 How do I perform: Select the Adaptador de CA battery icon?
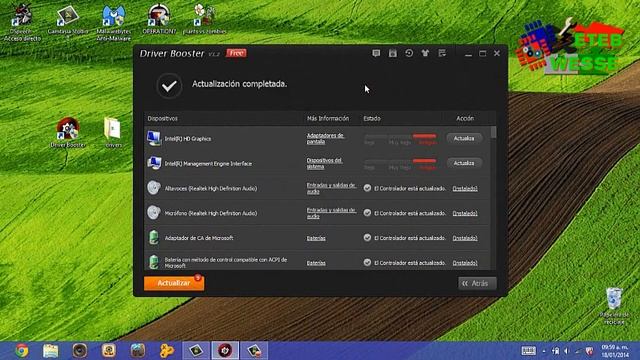pyautogui.click(x=154, y=238)
